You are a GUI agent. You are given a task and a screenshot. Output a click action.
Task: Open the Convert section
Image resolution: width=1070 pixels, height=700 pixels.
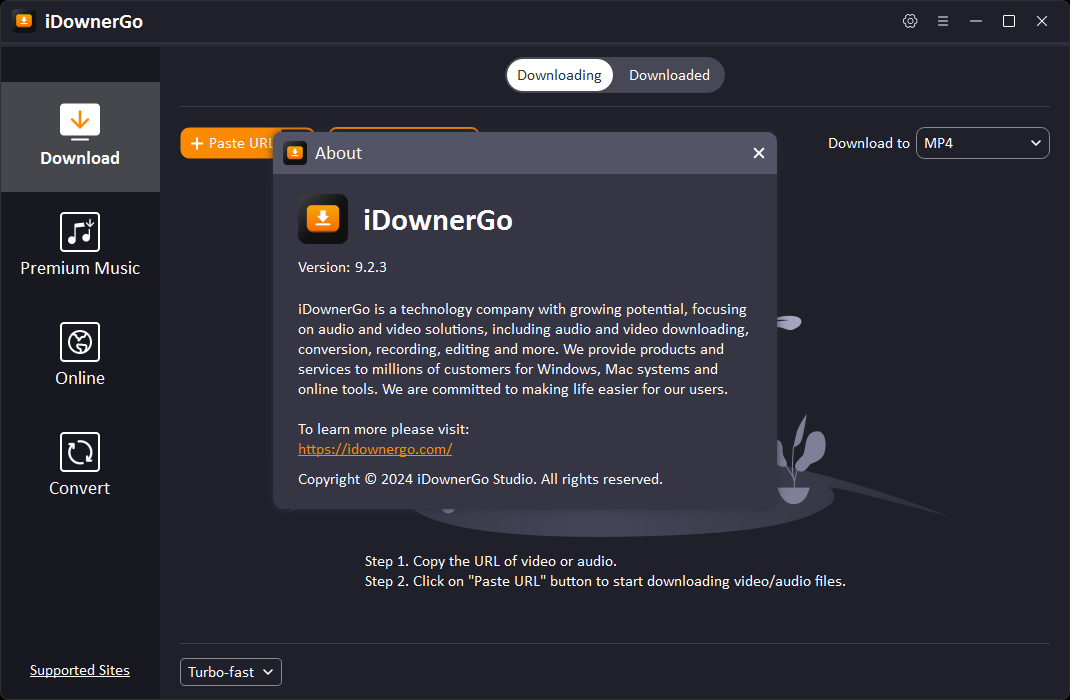click(80, 465)
